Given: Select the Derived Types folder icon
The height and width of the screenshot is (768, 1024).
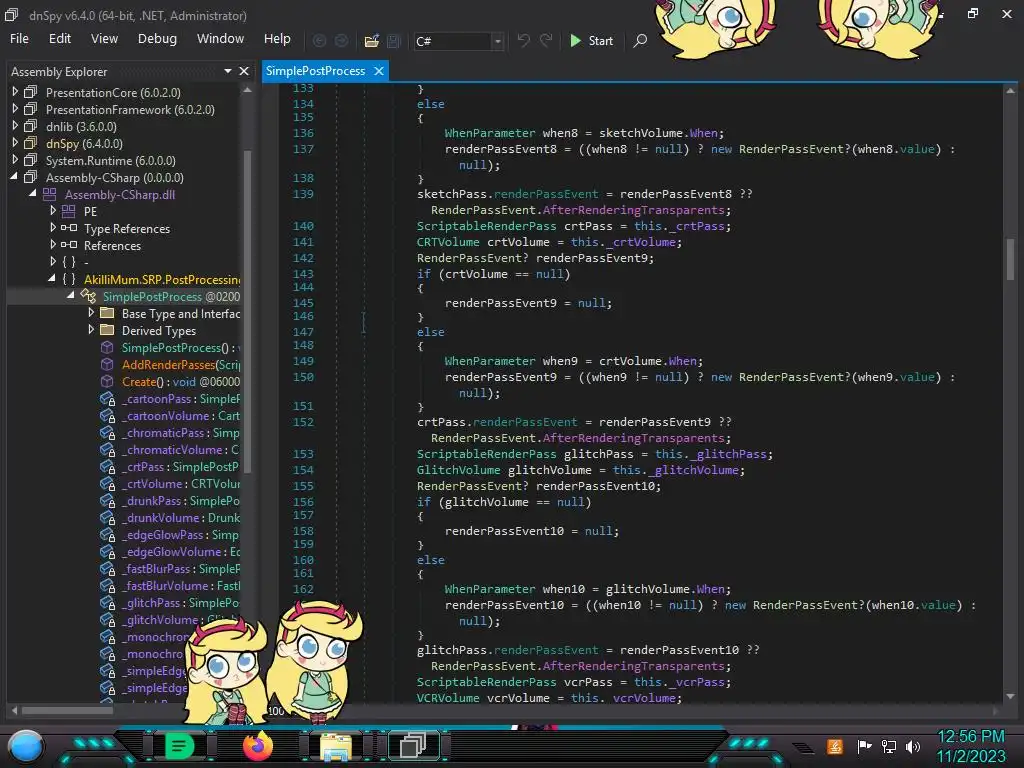Looking at the screenshot, I should pyautogui.click(x=107, y=330).
